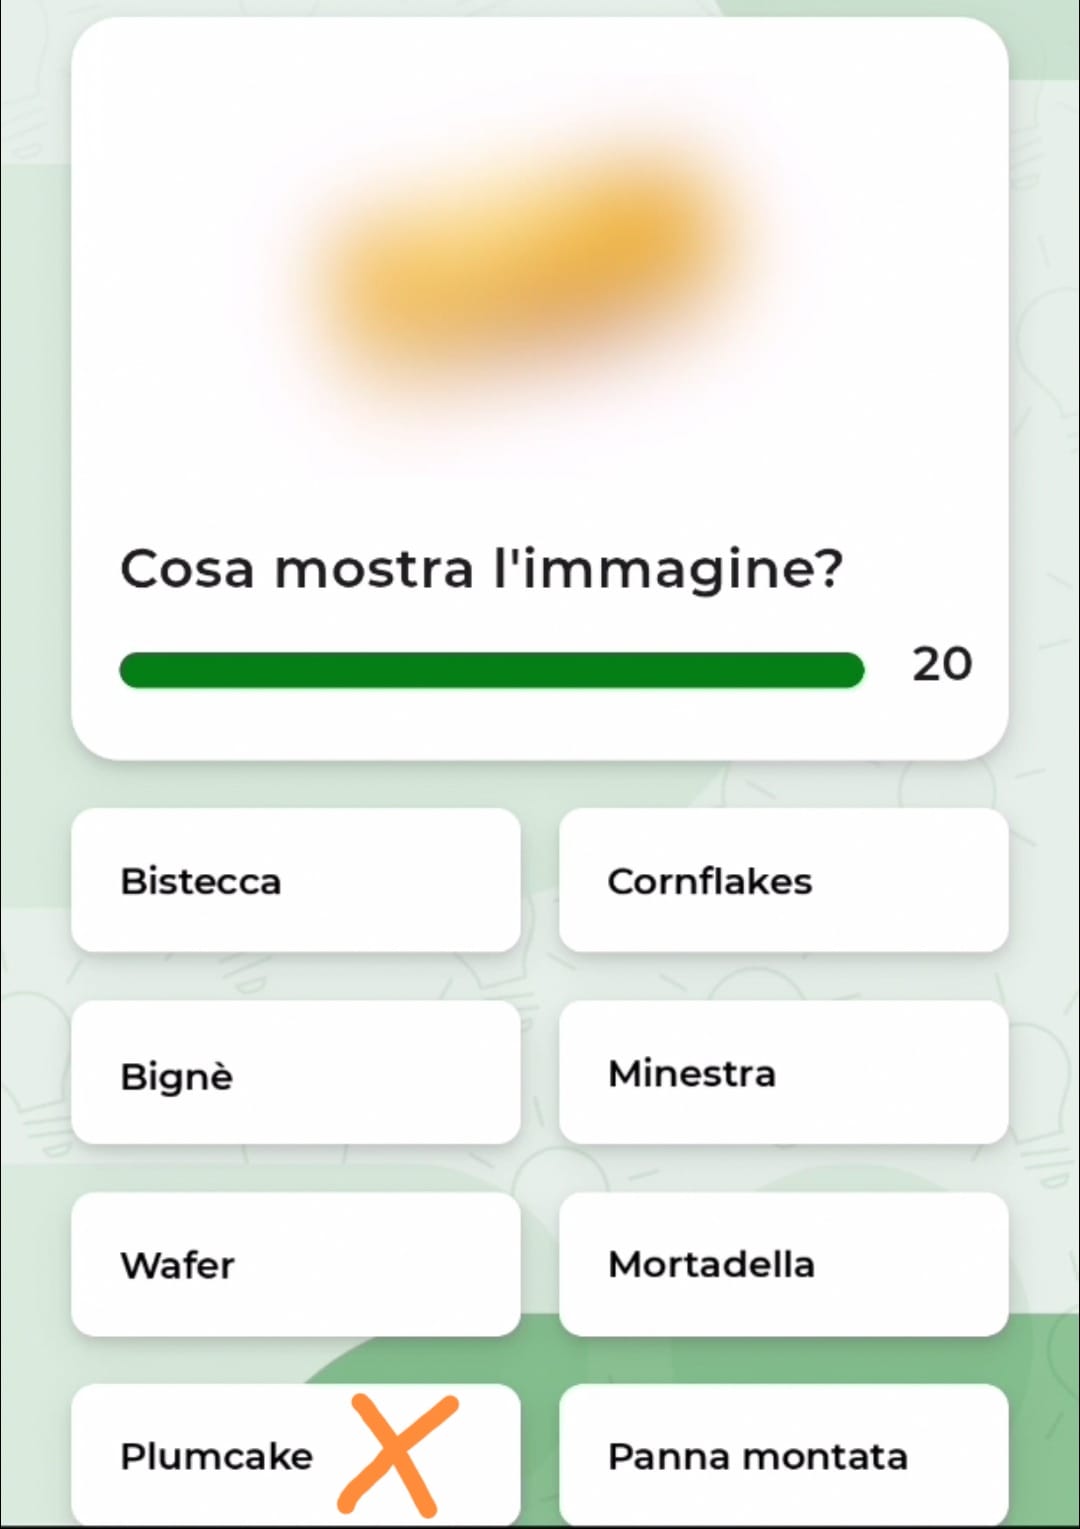Click the timer number 20
This screenshot has width=1080, height=1529.
(x=941, y=664)
